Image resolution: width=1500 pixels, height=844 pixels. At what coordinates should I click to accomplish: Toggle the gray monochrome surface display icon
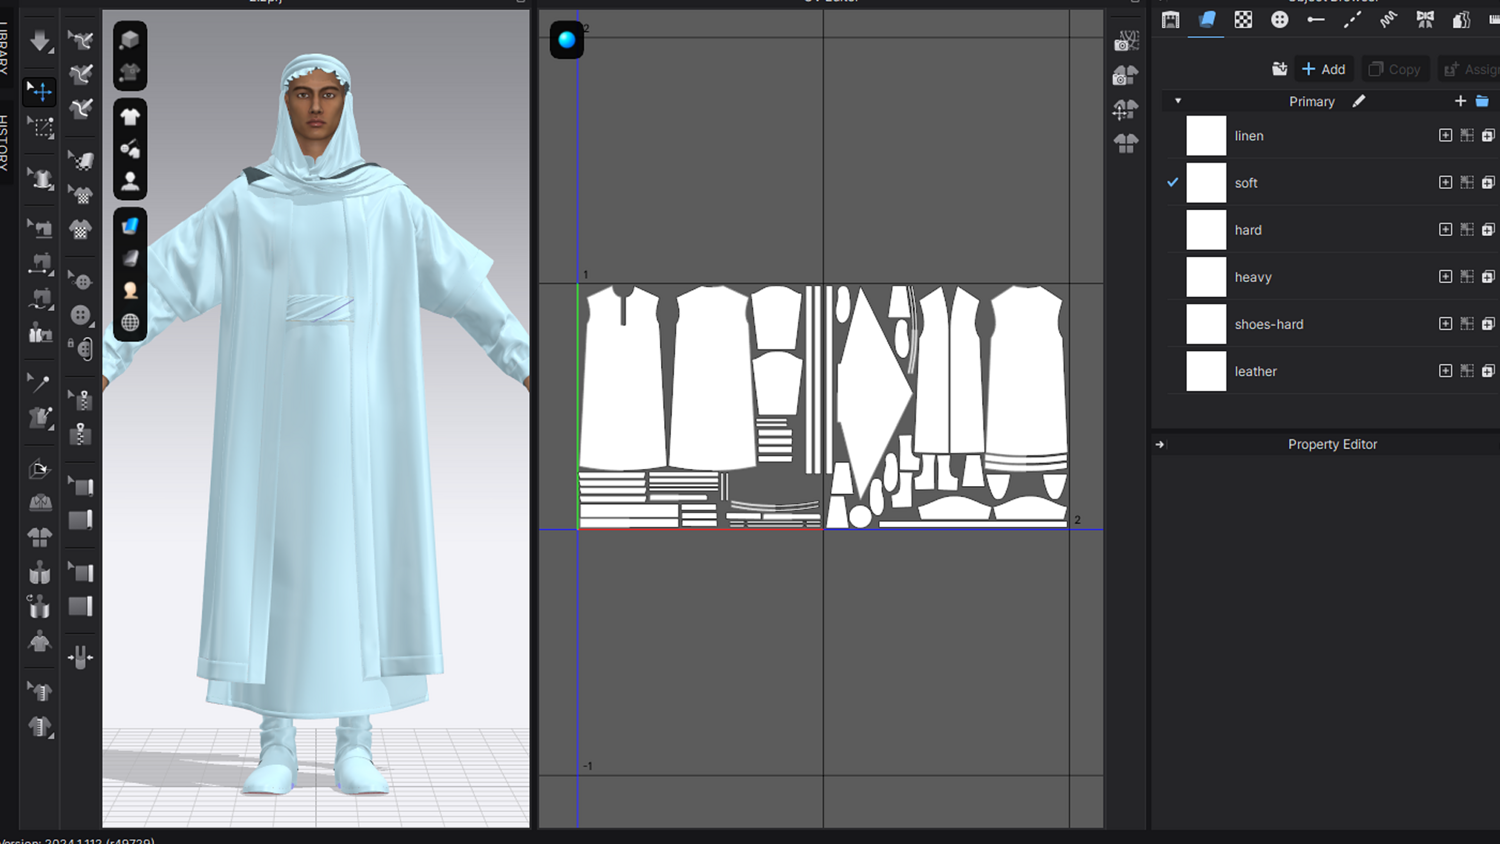pos(130,258)
